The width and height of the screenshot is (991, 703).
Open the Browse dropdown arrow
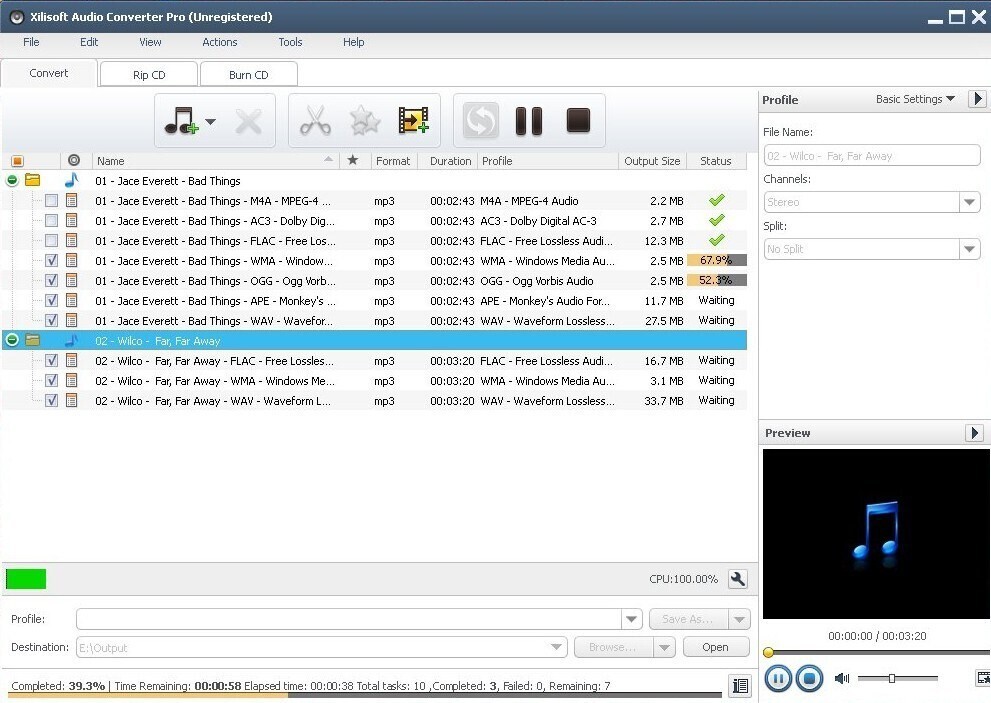pyautogui.click(x=664, y=647)
